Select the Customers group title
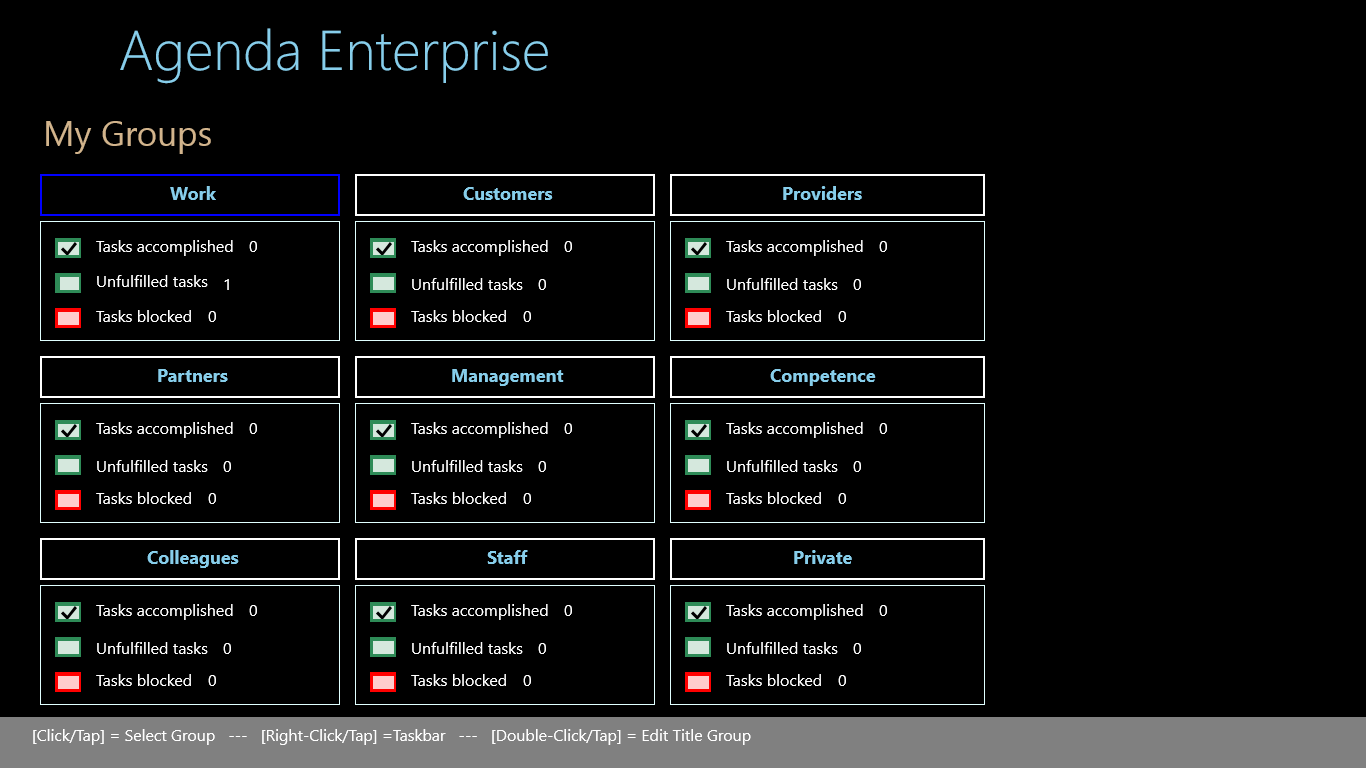1366x768 pixels. [505, 195]
